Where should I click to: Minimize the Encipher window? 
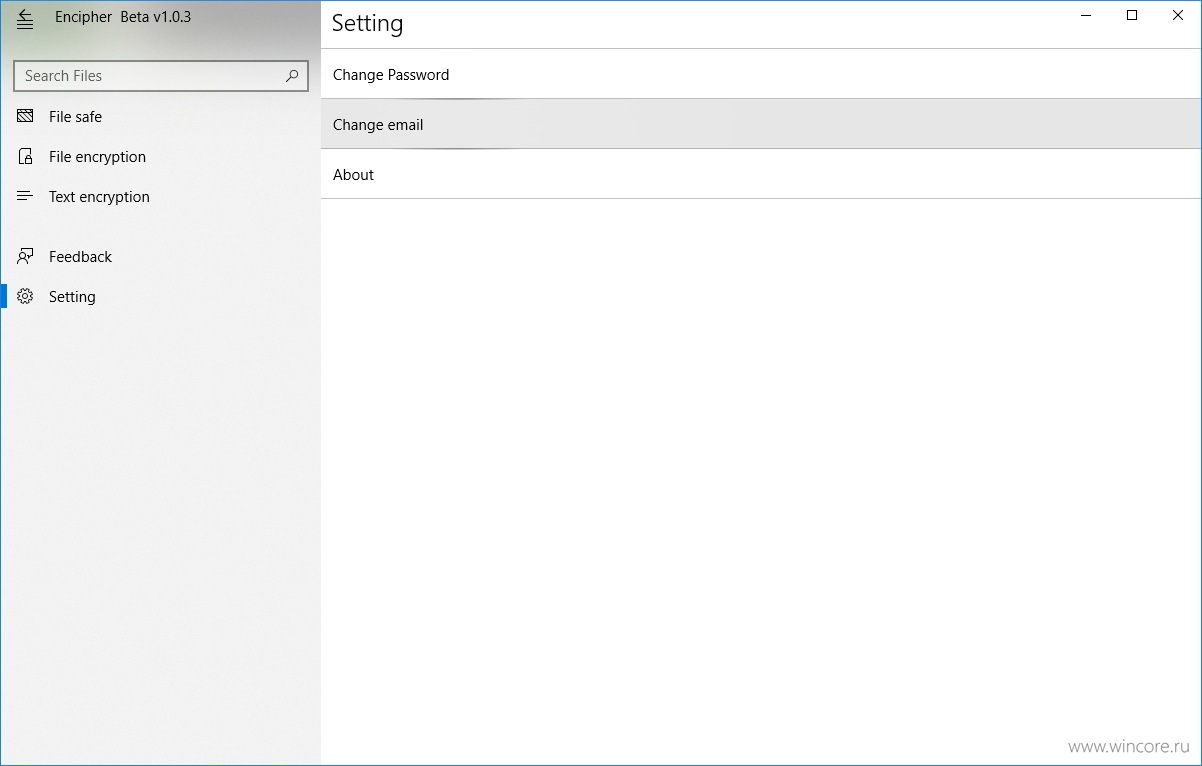pos(1086,15)
